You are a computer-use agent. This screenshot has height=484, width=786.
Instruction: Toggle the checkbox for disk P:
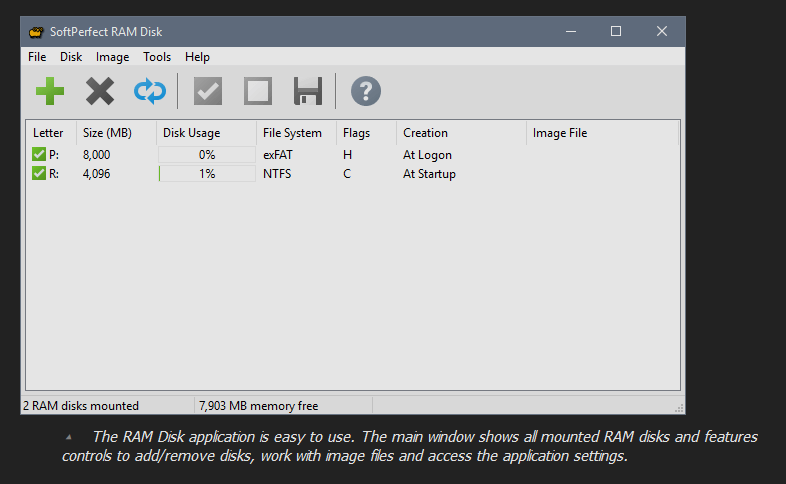[x=39, y=154]
